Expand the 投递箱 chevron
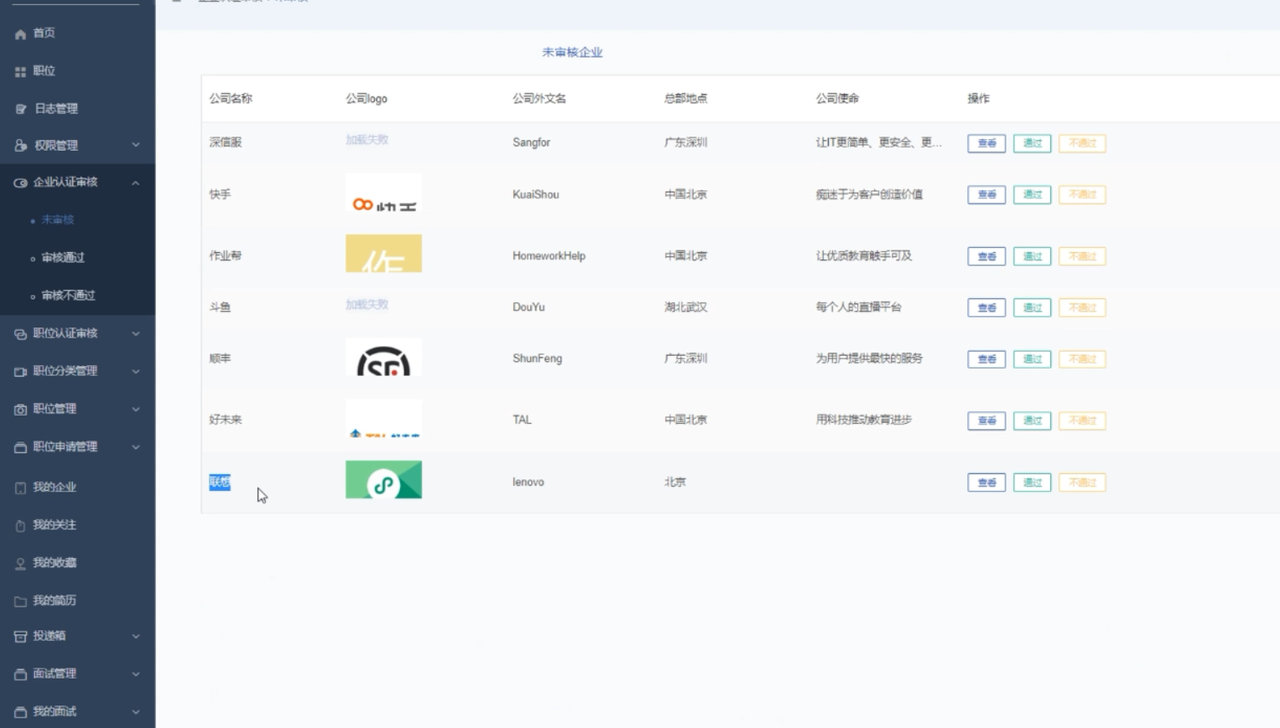This screenshot has height=728, width=1280. [136, 636]
